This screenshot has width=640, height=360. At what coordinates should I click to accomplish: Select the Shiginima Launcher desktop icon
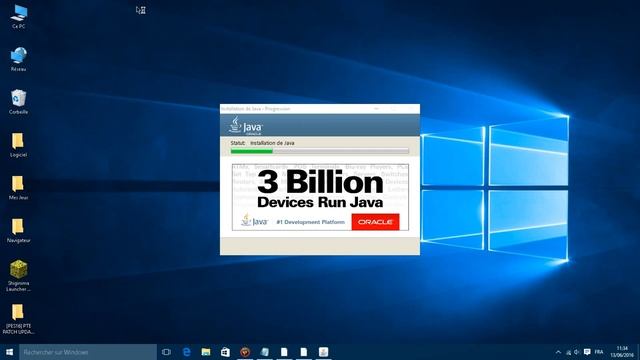(x=18, y=276)
